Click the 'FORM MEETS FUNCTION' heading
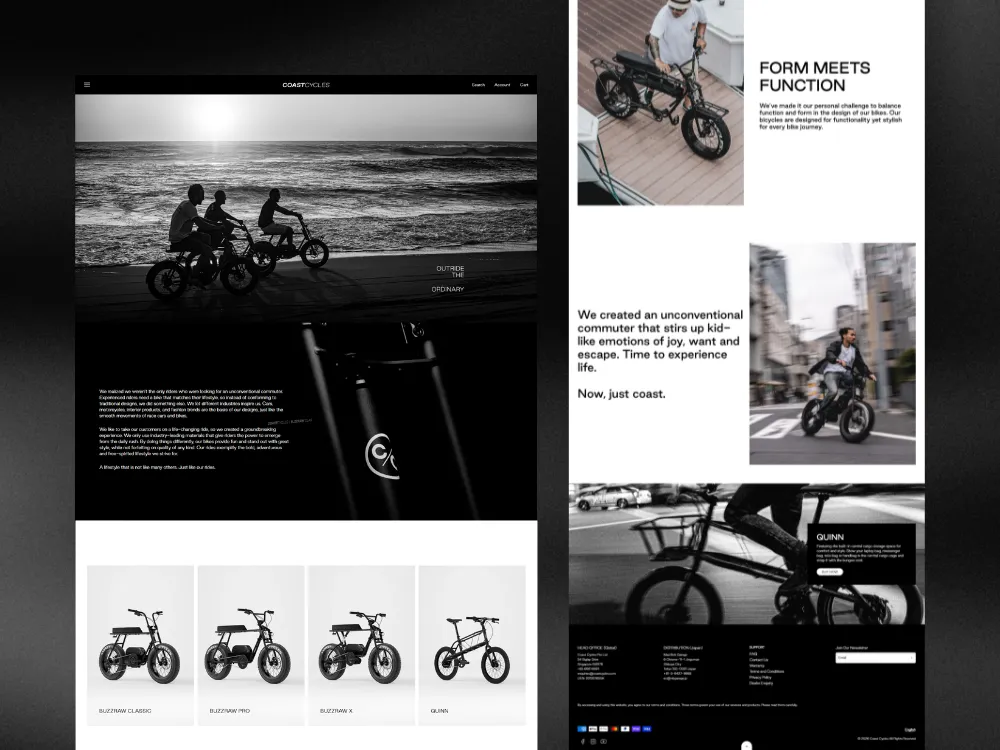 (x=814, y=77)
